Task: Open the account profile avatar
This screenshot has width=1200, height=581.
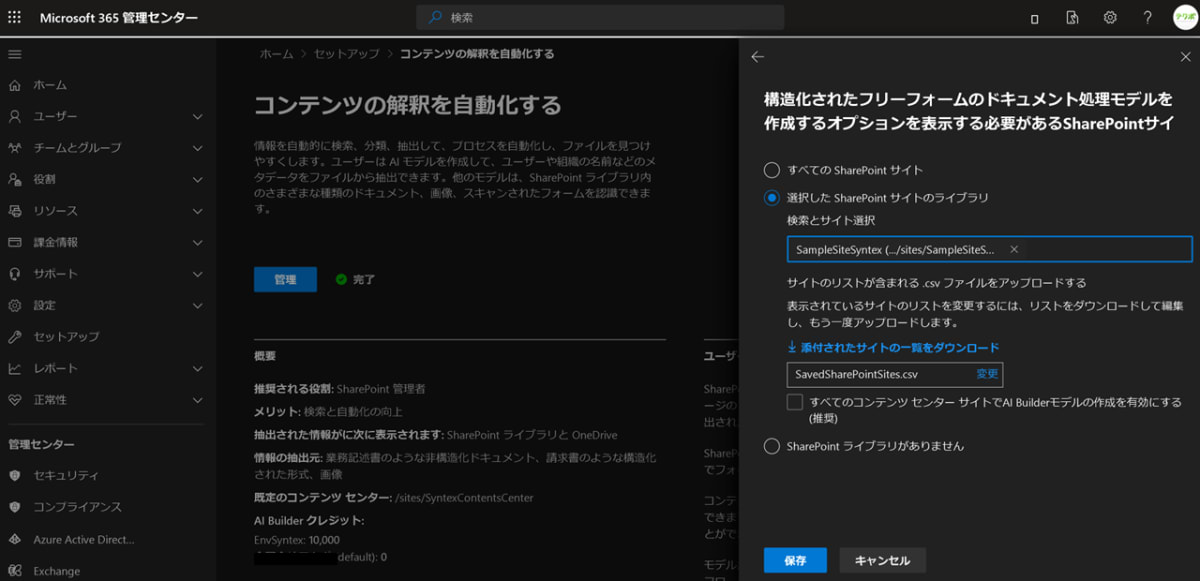Action: [x=1184, y=18]
